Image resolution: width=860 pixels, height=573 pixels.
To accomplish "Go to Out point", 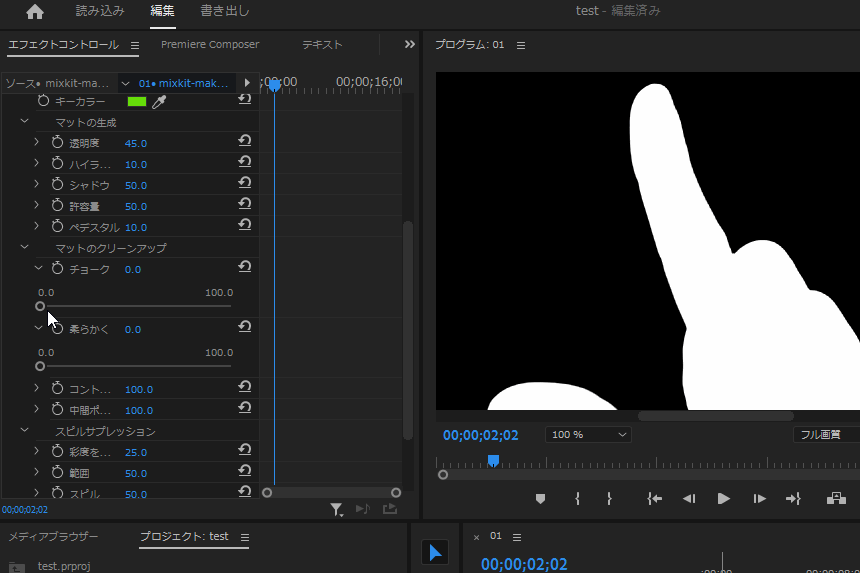I will tap(793, 498).
